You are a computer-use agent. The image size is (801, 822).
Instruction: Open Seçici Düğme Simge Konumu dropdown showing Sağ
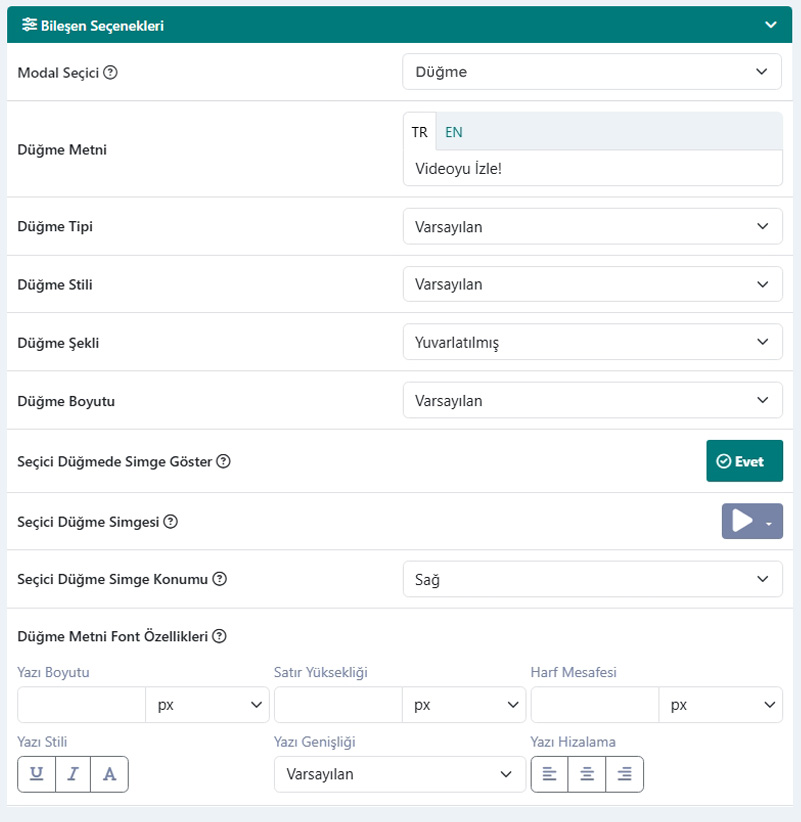(592, 579)
